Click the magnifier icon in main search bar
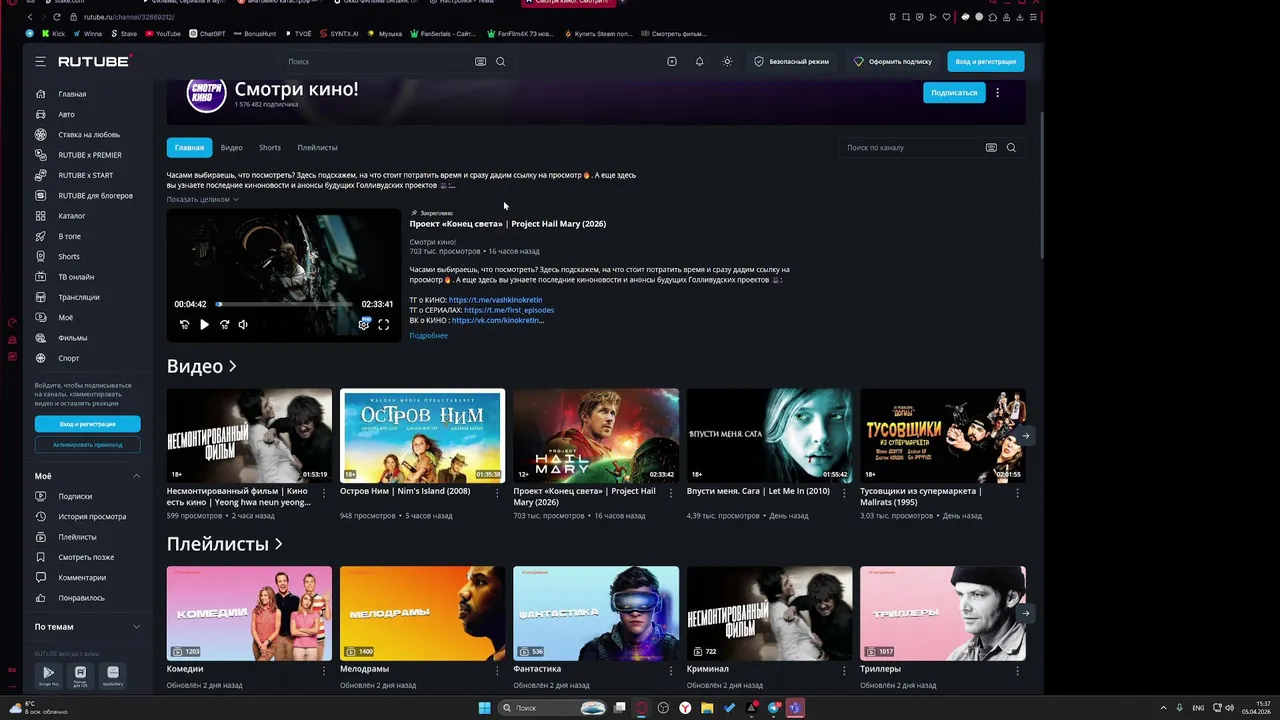This screenshot has height=720, width=1280. 500,61
